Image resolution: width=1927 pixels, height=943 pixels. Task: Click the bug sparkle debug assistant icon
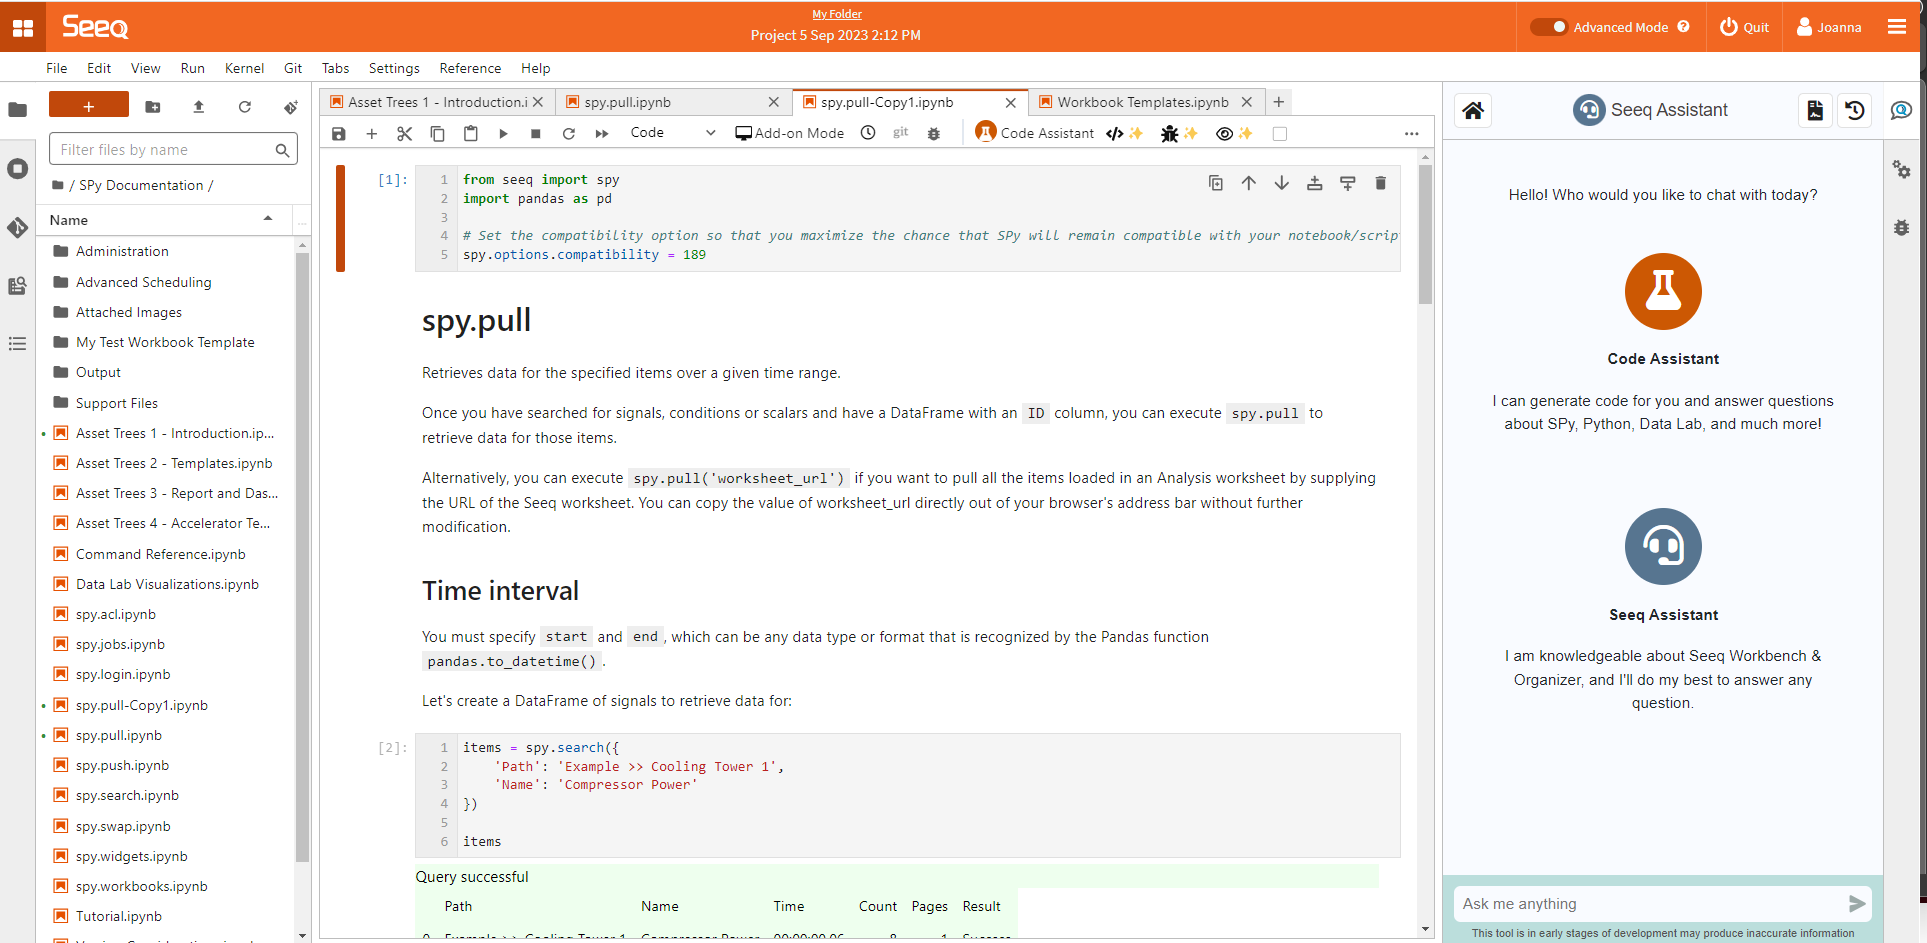1178,133
